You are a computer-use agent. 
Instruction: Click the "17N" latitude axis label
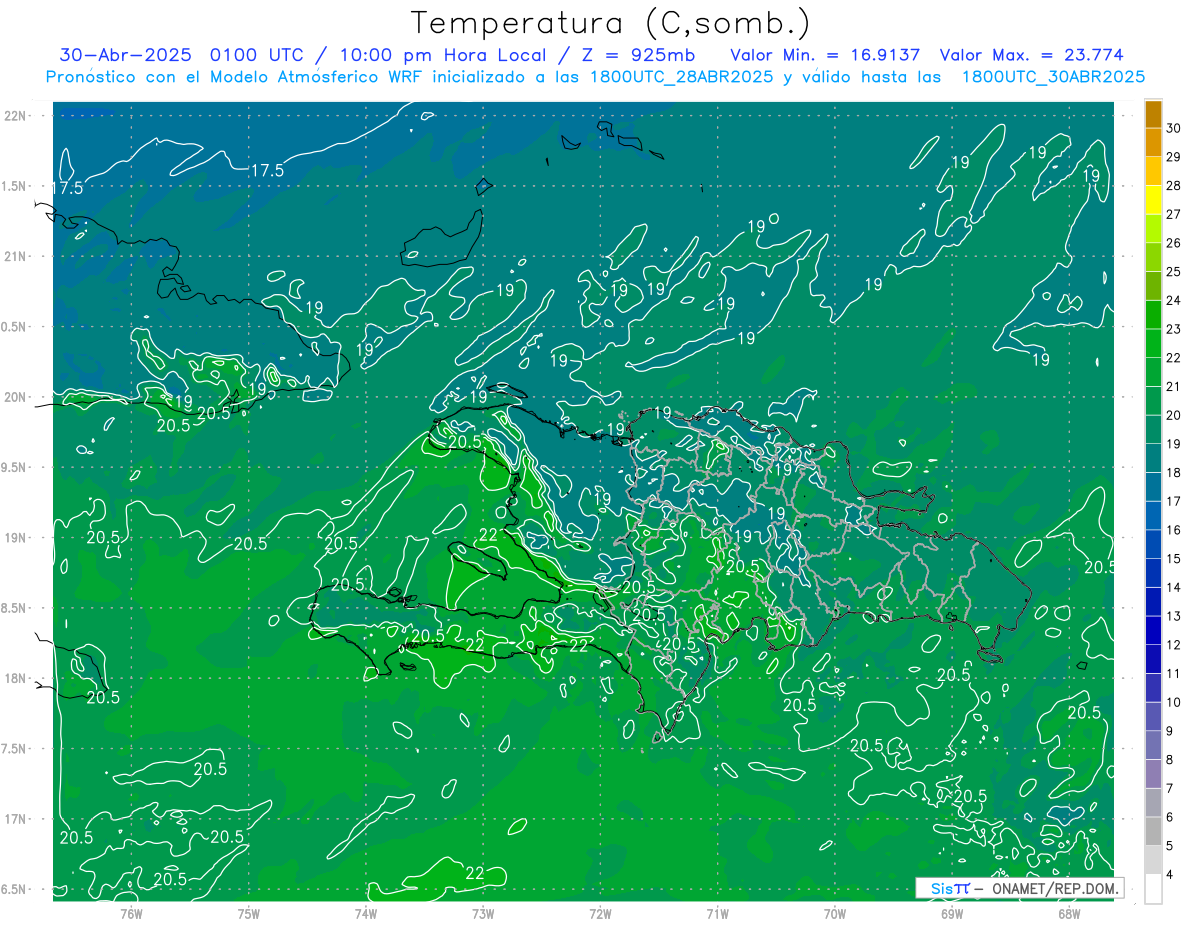pos(15,819)
